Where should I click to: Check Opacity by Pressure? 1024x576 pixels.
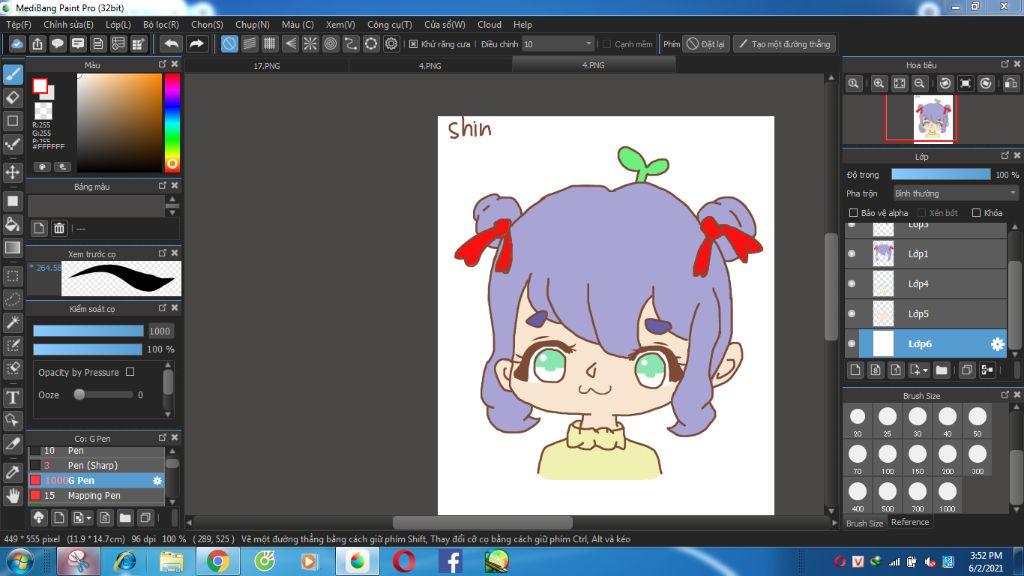pos(130,372)
